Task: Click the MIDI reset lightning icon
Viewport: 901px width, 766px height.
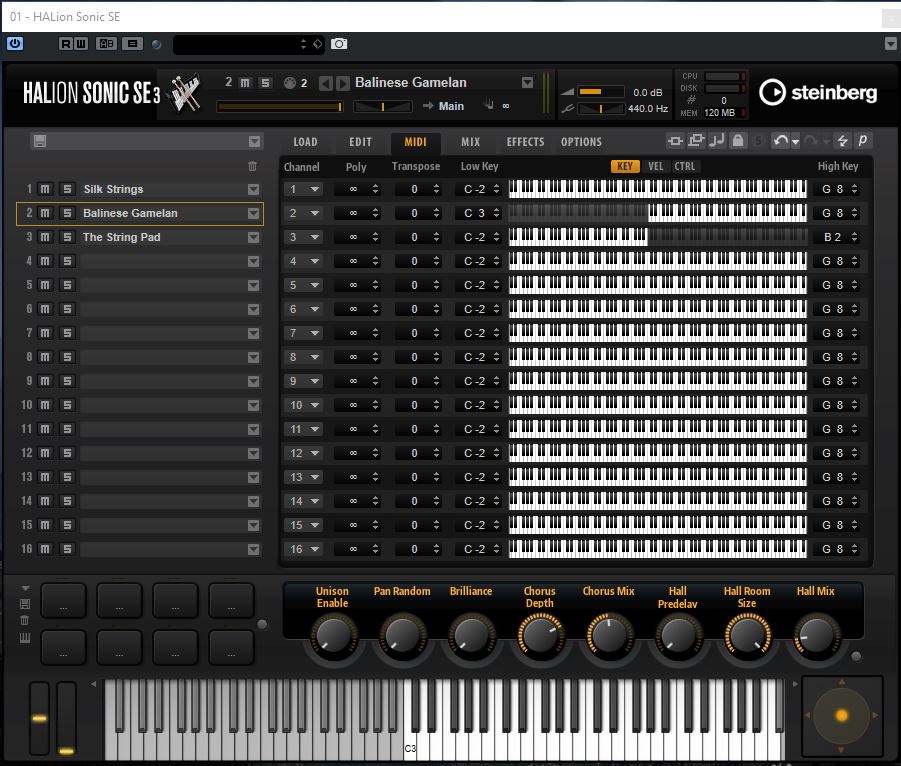Action: (x=842, y=140)
